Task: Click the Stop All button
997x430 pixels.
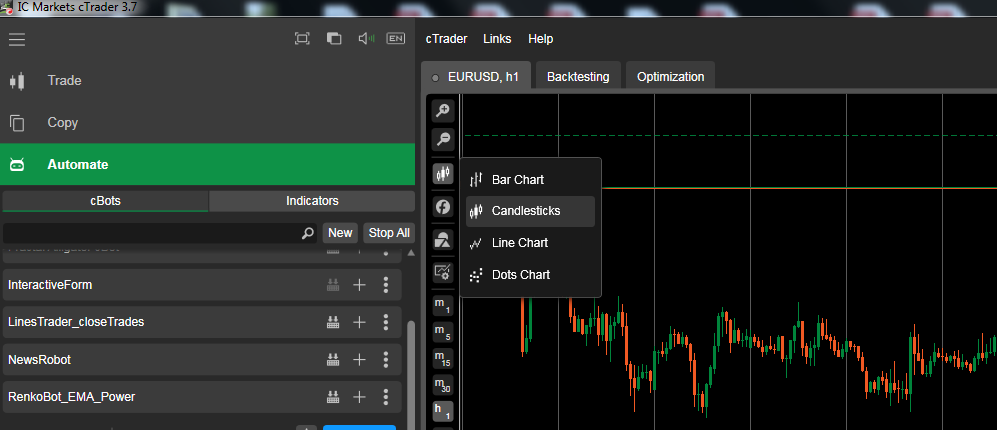Action: pos(389,233)
